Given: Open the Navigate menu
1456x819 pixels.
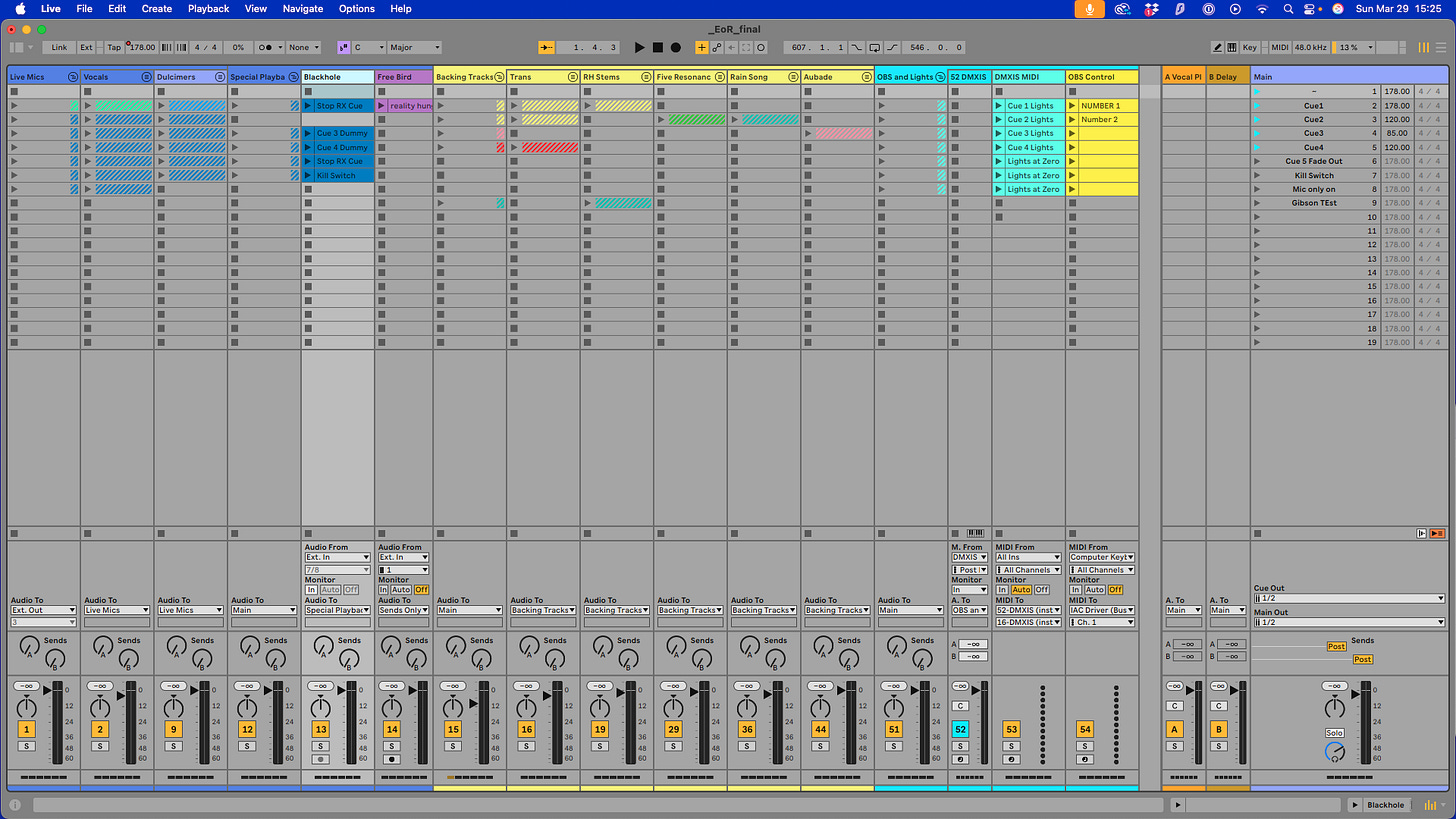Looking at the screenshot, I should (x=303, y=9).
